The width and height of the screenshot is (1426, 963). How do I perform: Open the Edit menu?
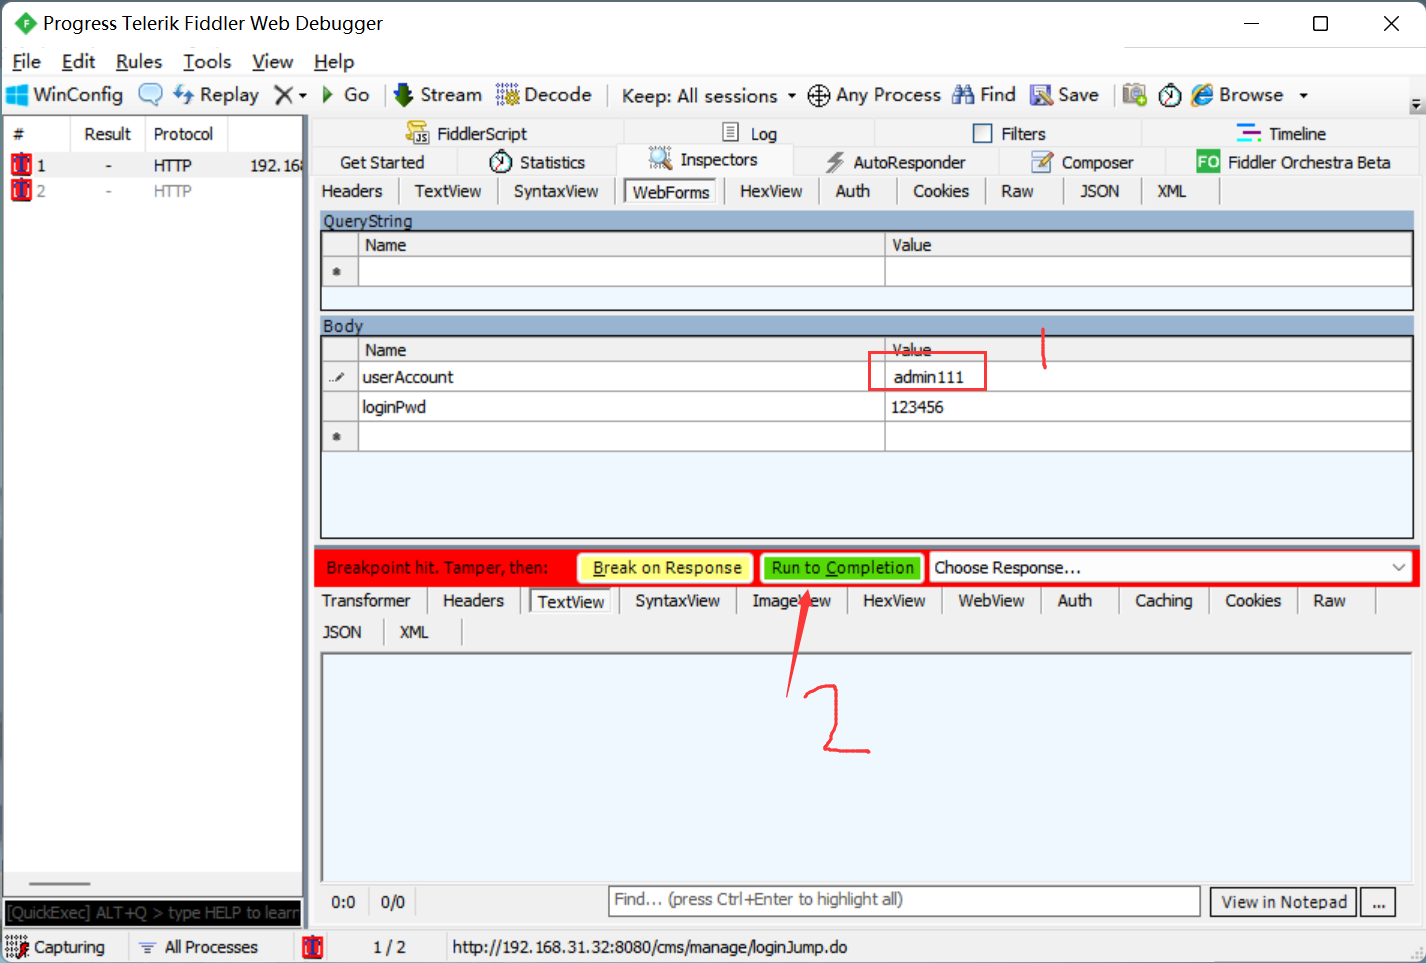pyautogui.click(x=78, y=62)
